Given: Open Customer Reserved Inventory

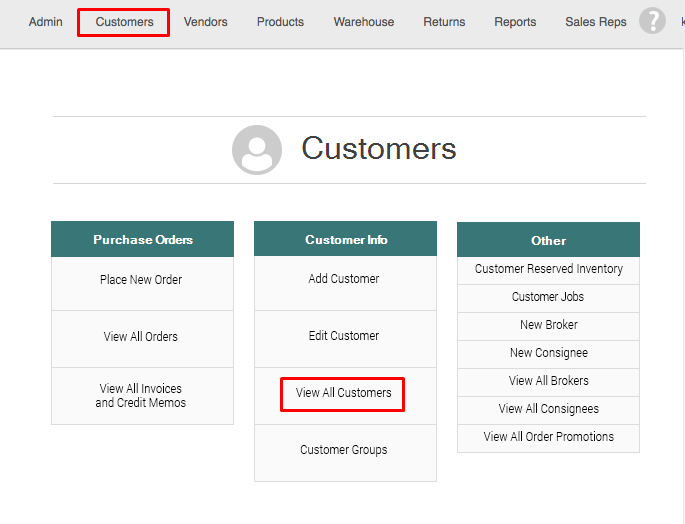Looking at the screenshot, I should tap(548, 269).
